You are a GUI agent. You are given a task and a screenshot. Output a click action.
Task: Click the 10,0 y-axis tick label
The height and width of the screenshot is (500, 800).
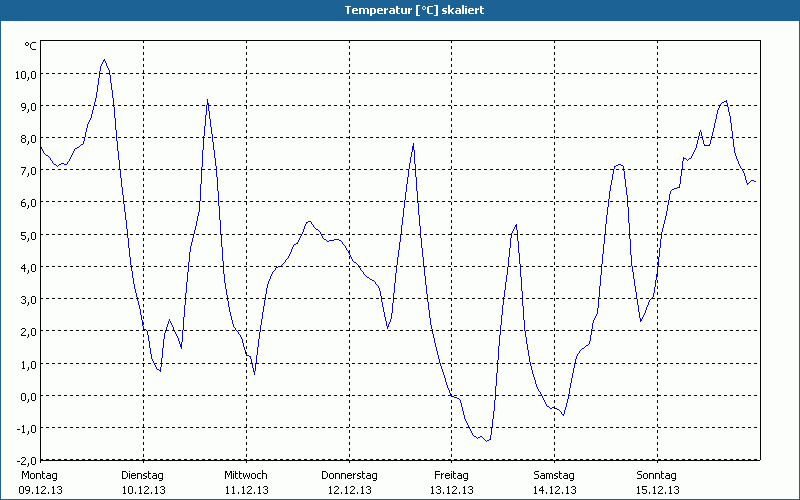26,74
